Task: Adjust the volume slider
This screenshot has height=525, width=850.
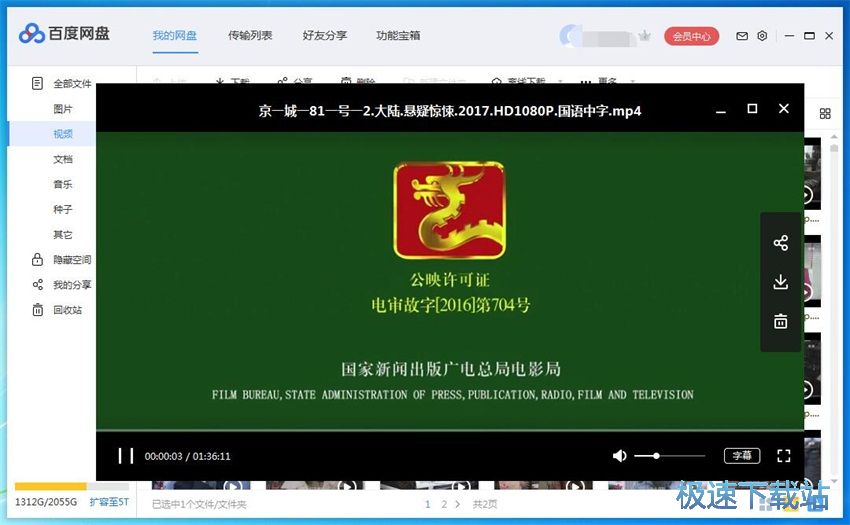Action: (669, 456)
